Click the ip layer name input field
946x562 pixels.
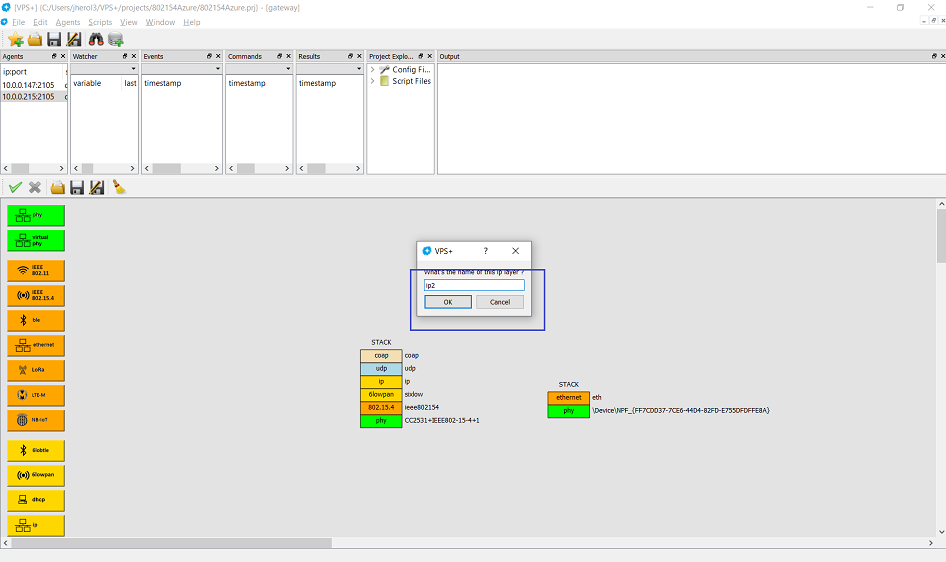tap(473, 285)
